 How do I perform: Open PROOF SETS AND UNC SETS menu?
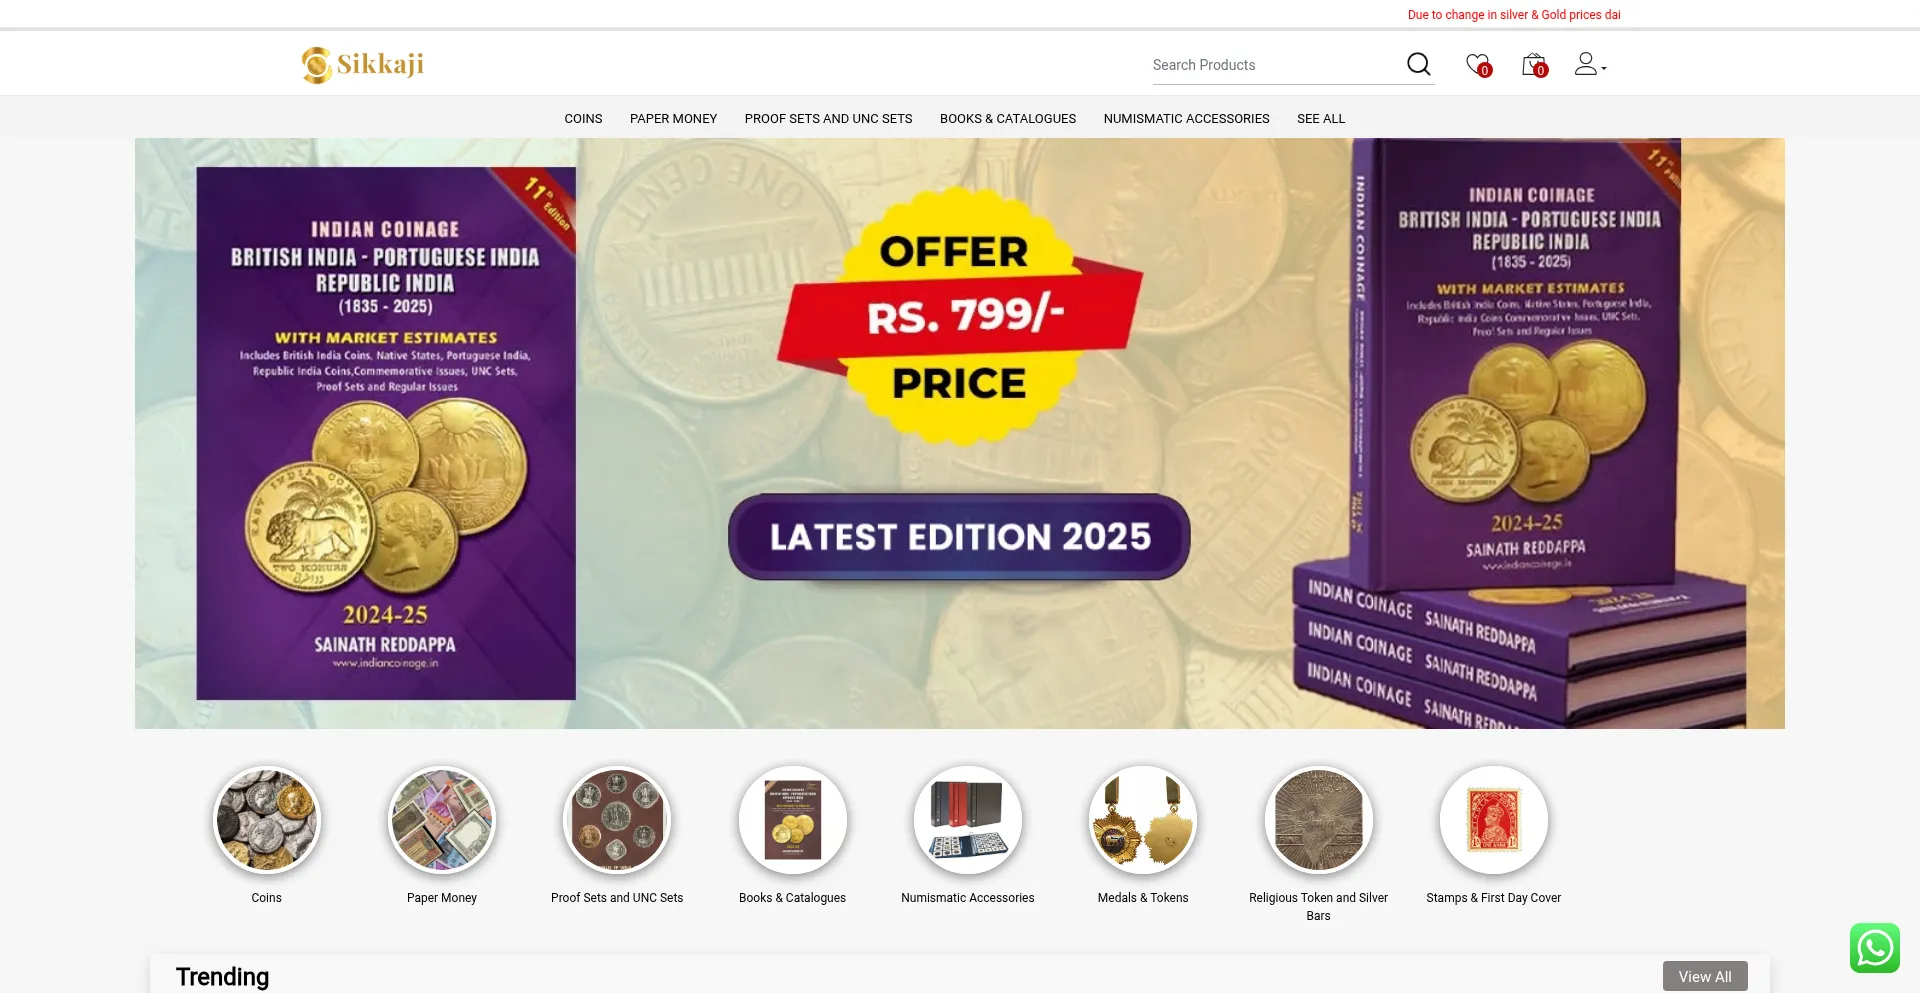[828, 119]
